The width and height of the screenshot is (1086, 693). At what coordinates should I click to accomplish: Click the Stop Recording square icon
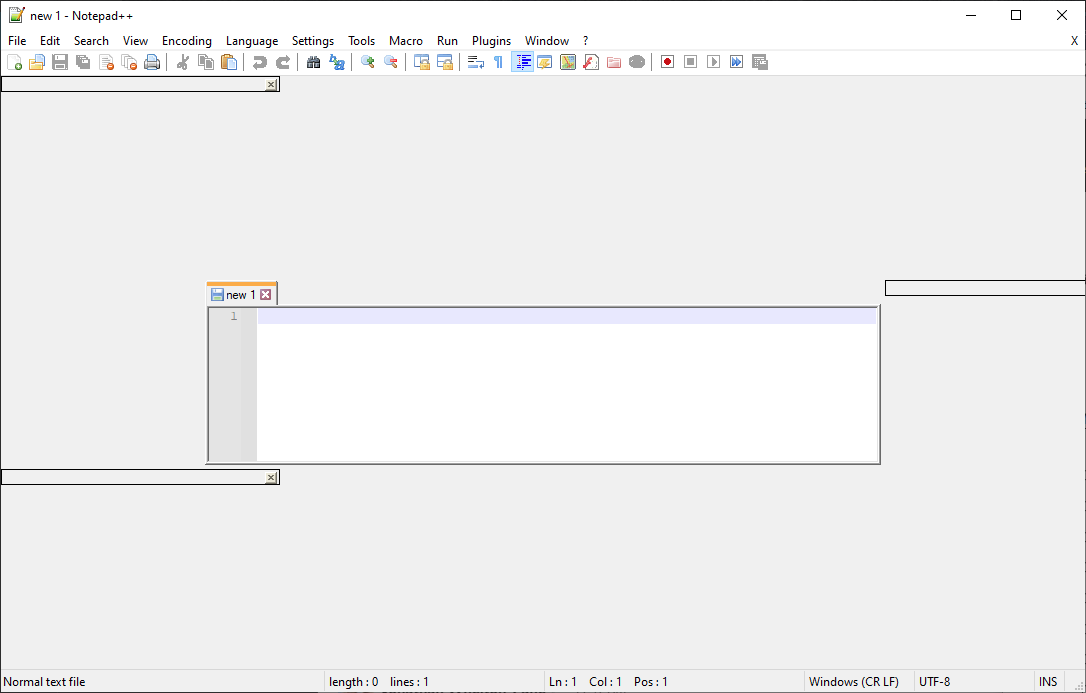point(691,62)
